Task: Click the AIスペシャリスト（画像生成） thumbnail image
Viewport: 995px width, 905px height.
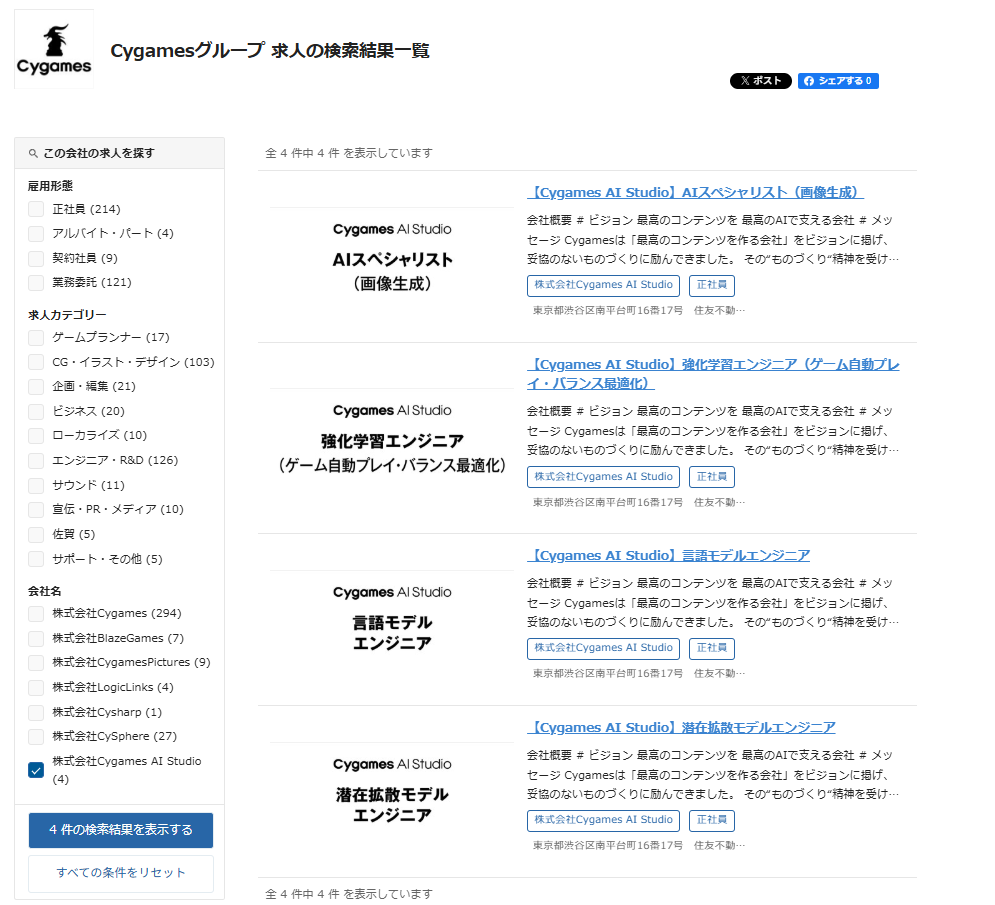Action: (392, 256)
